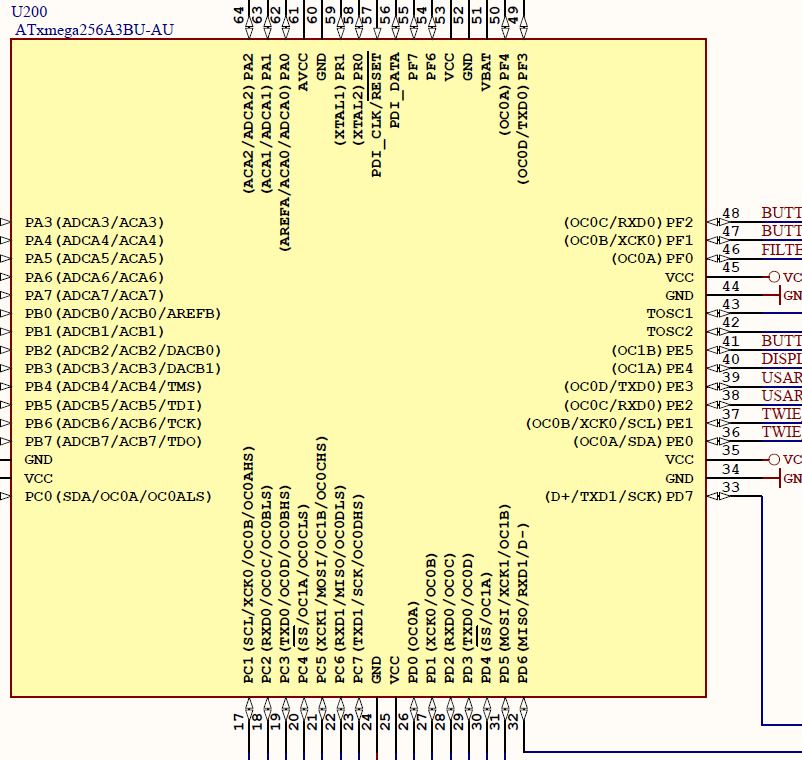Screen dimensions: 802x760
Task: Click the PC0(SDA/OC0A/OC0ALS) pin label
Action: point(118,497)
